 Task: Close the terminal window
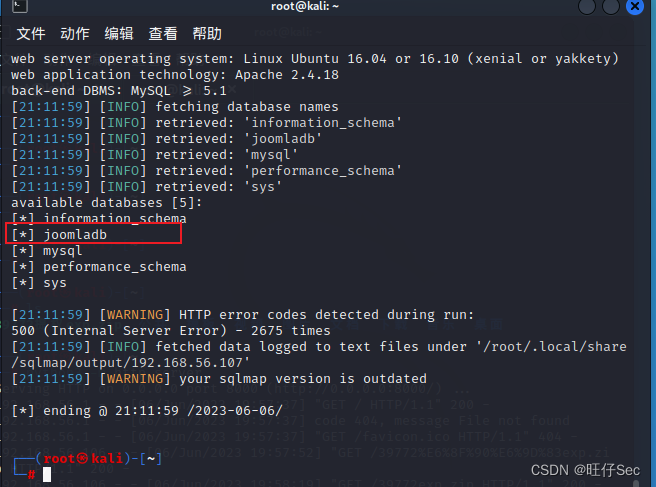click(x=633, y=7)
